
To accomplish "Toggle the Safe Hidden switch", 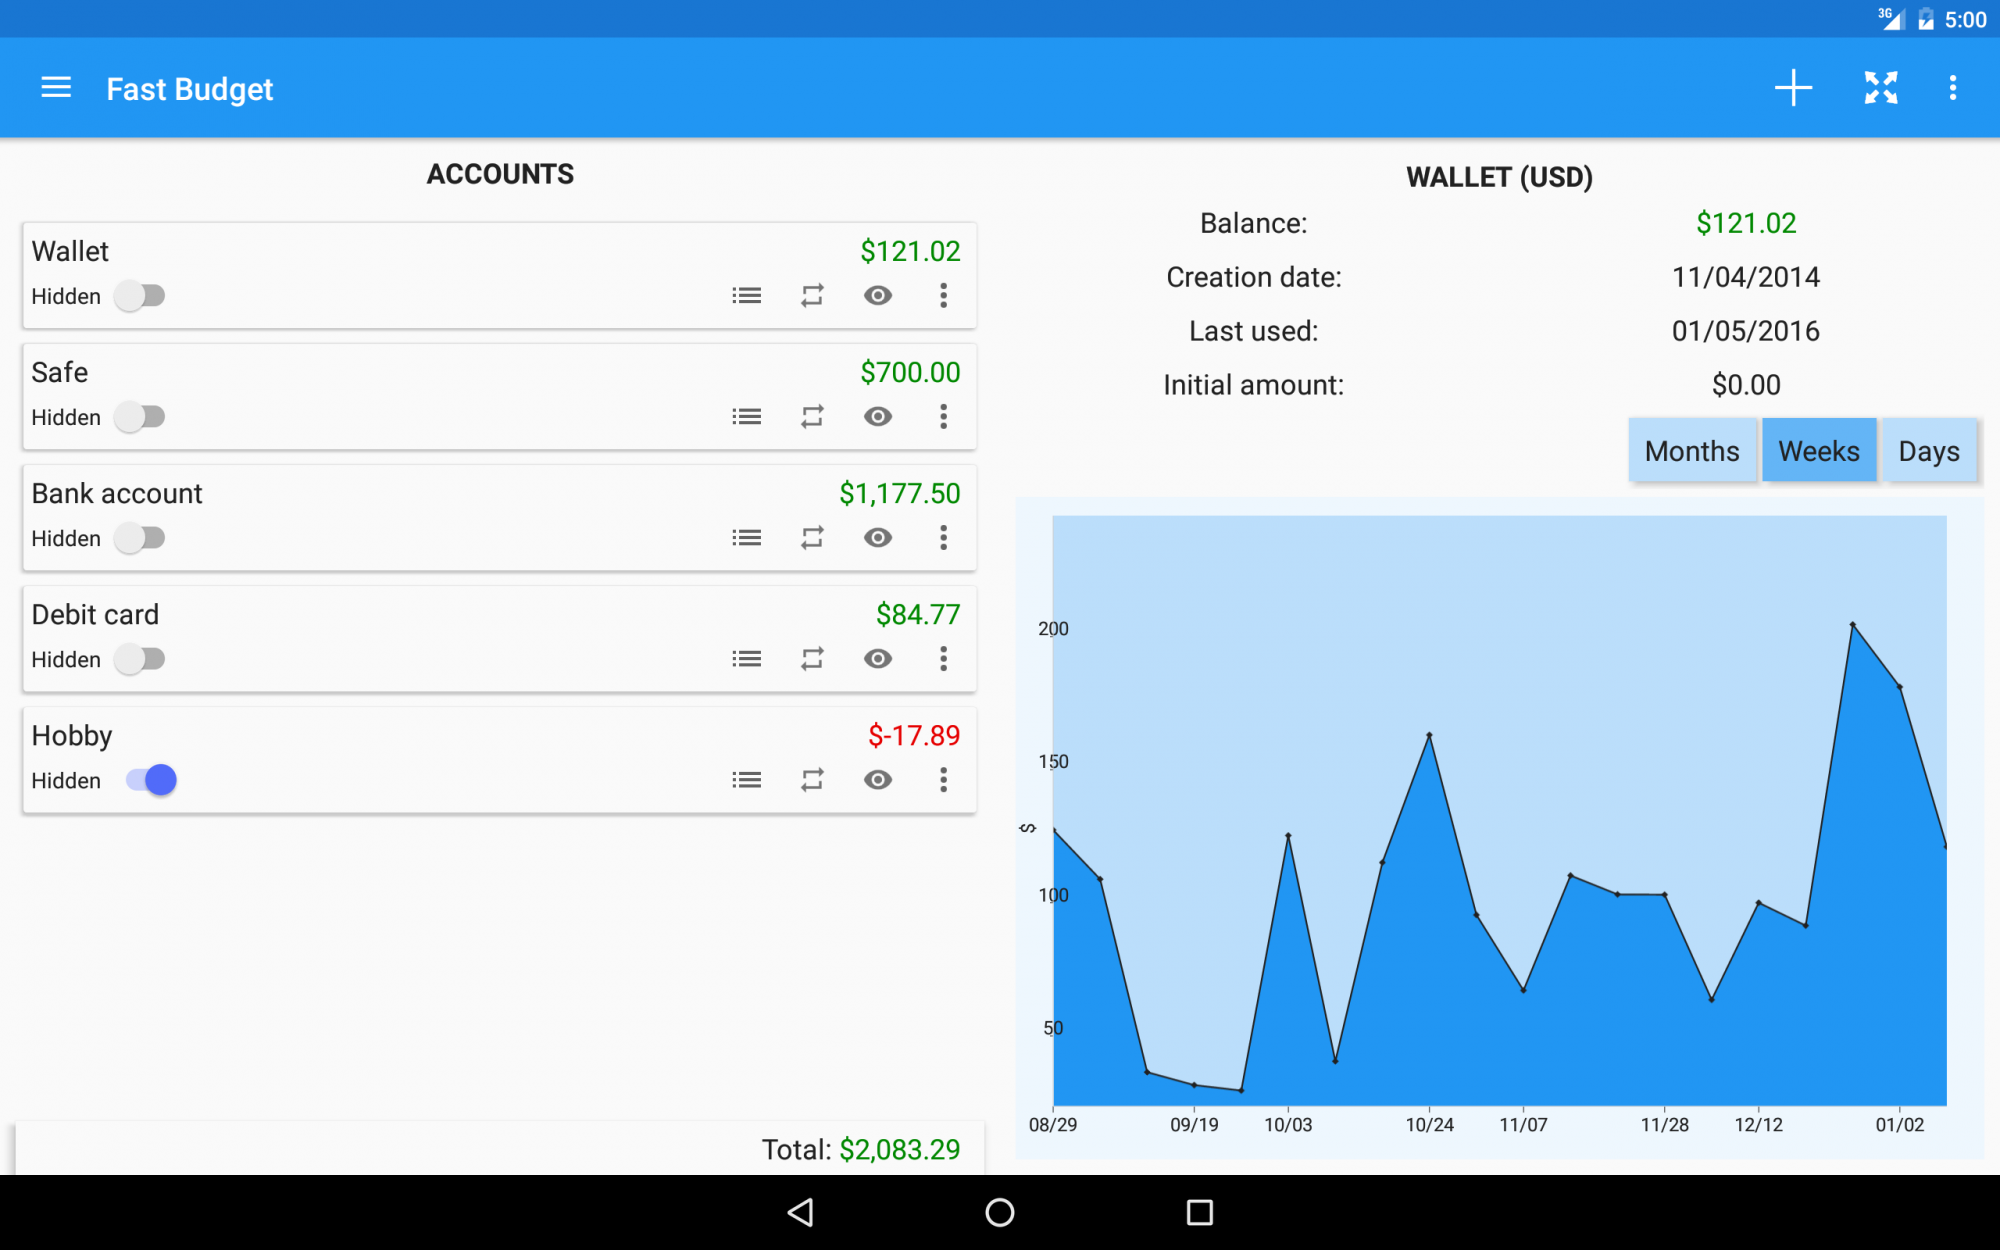I will 140,417.
